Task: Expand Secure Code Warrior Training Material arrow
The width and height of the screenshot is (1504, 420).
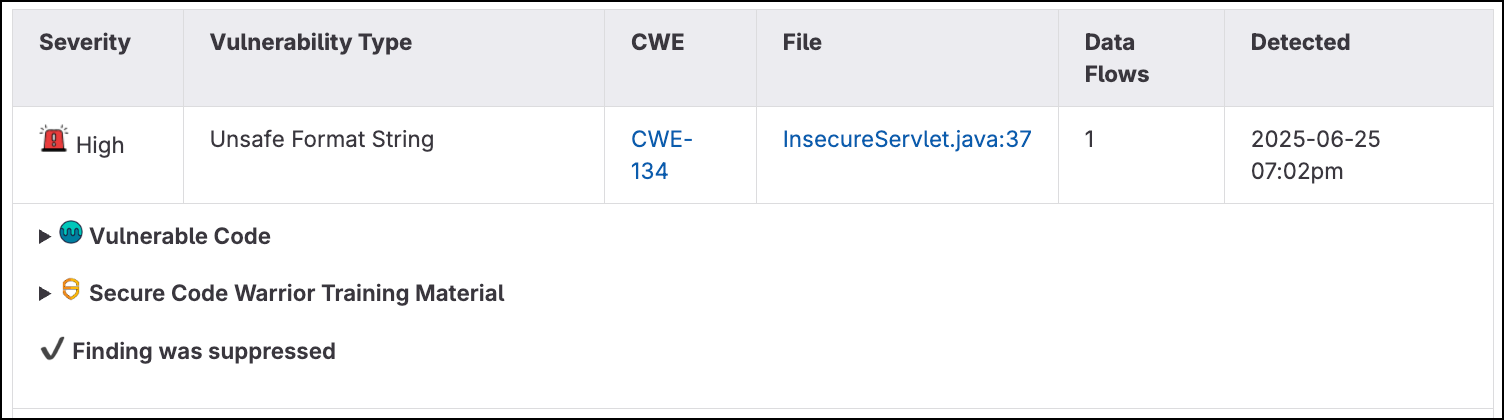Action: pos(44,294)
